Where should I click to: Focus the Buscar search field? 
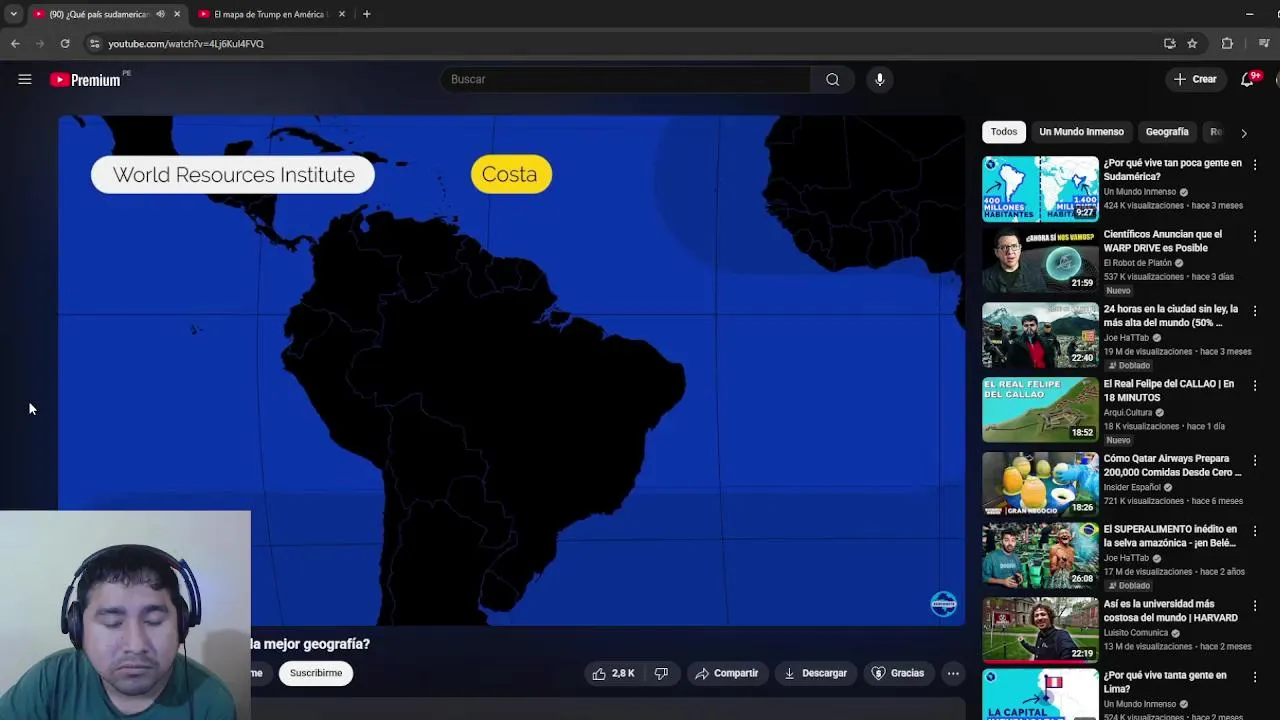[x=625, y=79]
